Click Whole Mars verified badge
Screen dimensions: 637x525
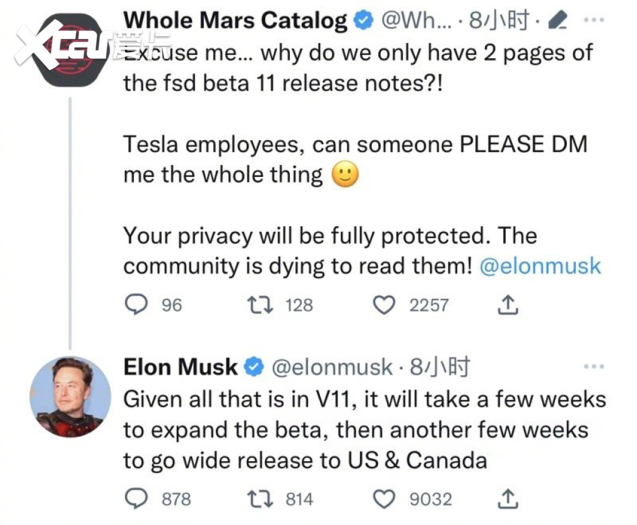coord(364,21)
